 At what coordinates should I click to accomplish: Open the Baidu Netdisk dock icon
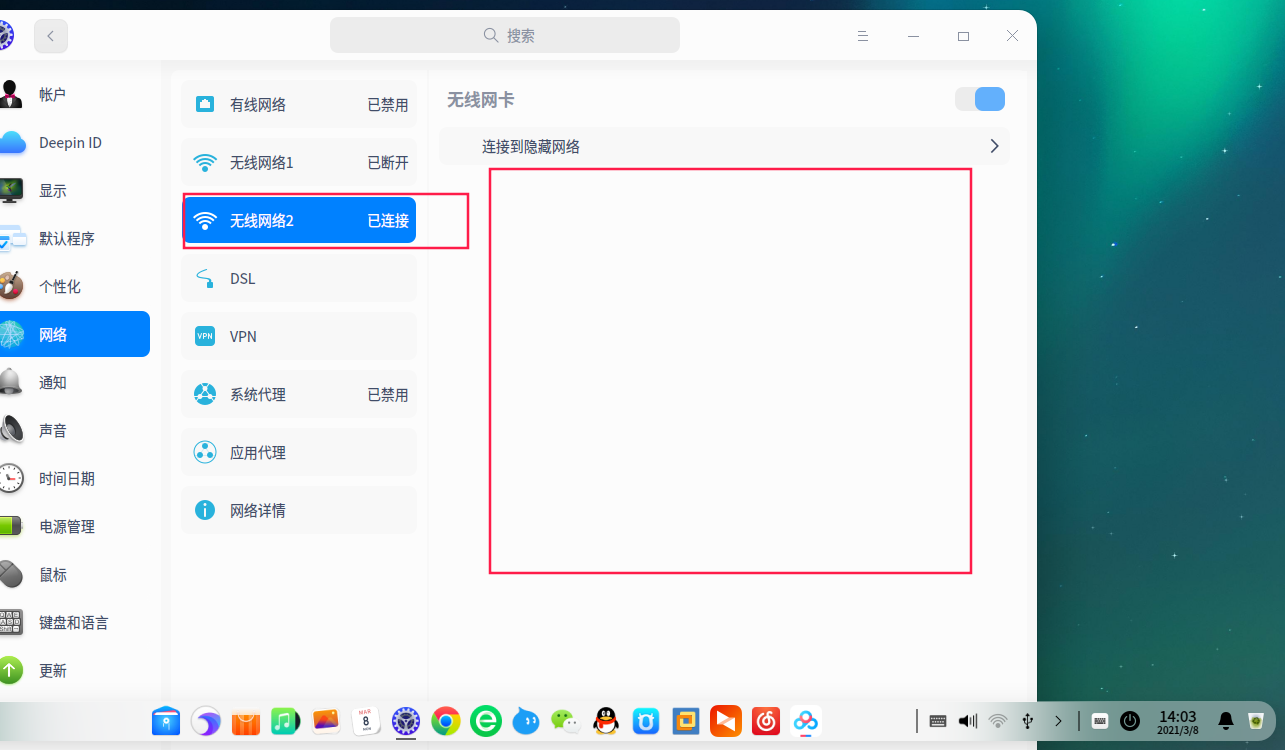(806, 720)
